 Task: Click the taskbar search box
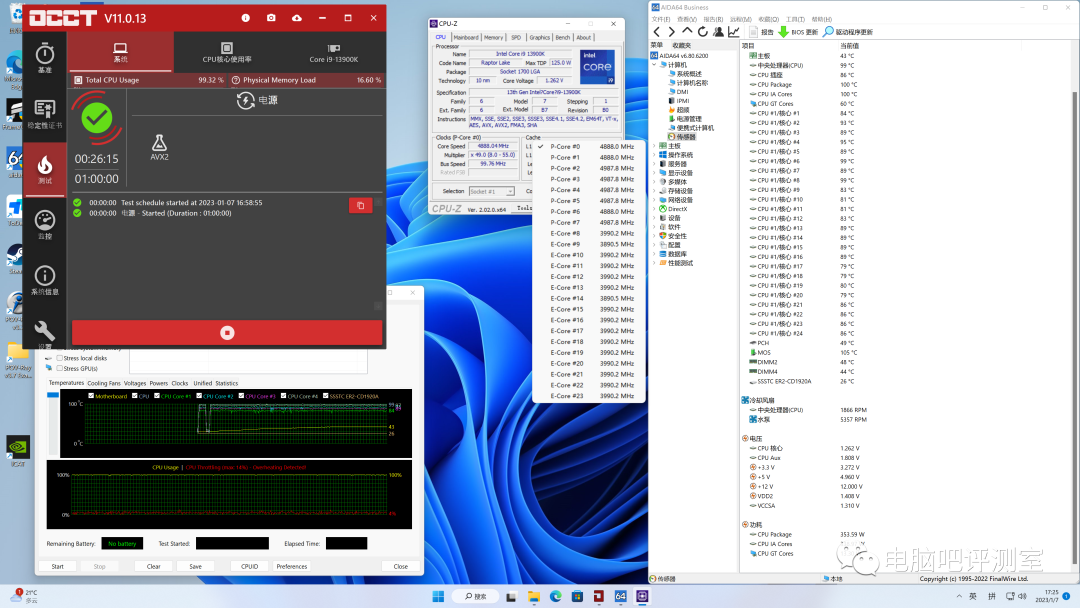pyautogui.click(x=476, y=596)
